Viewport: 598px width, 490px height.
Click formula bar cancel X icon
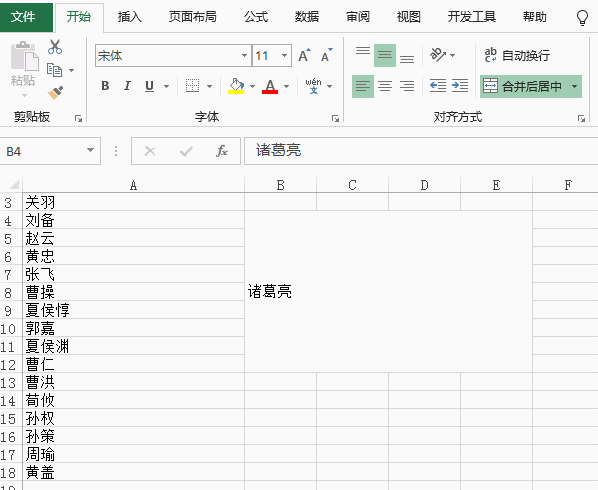150,151
